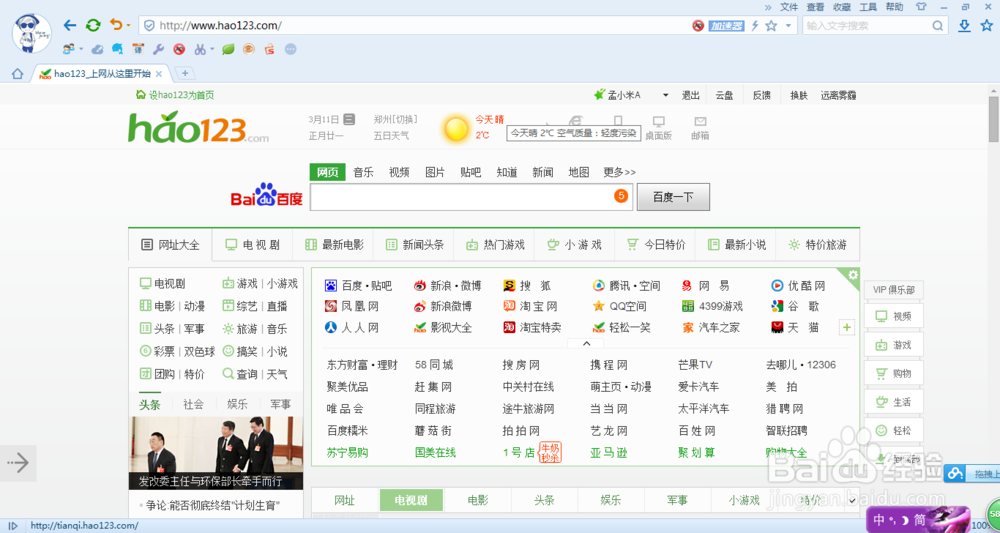The height and width of the screenshot is (533, 1000).
Task: Select the 音乐 search category
Action: tap(364, 172)
